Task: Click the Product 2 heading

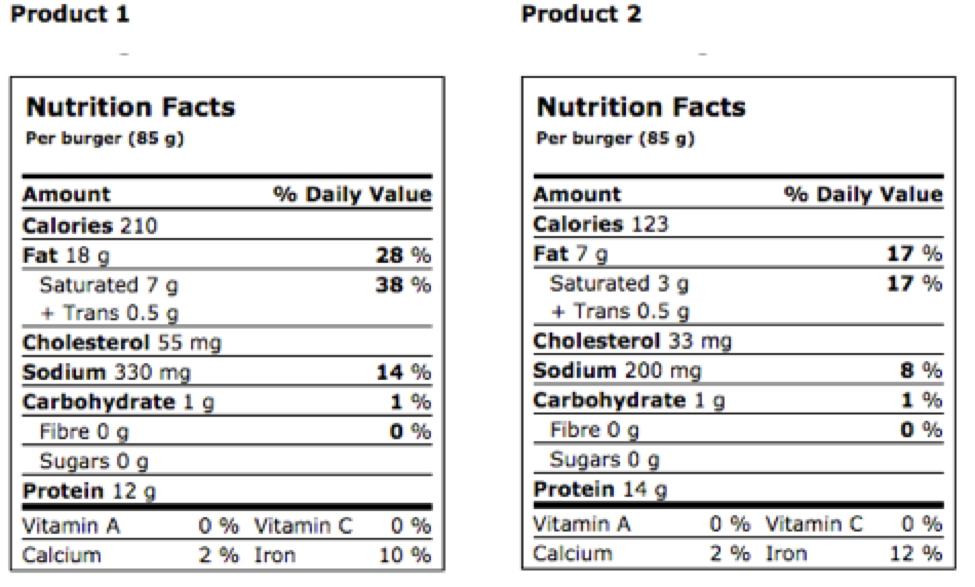Action: [x=581, y=15]
